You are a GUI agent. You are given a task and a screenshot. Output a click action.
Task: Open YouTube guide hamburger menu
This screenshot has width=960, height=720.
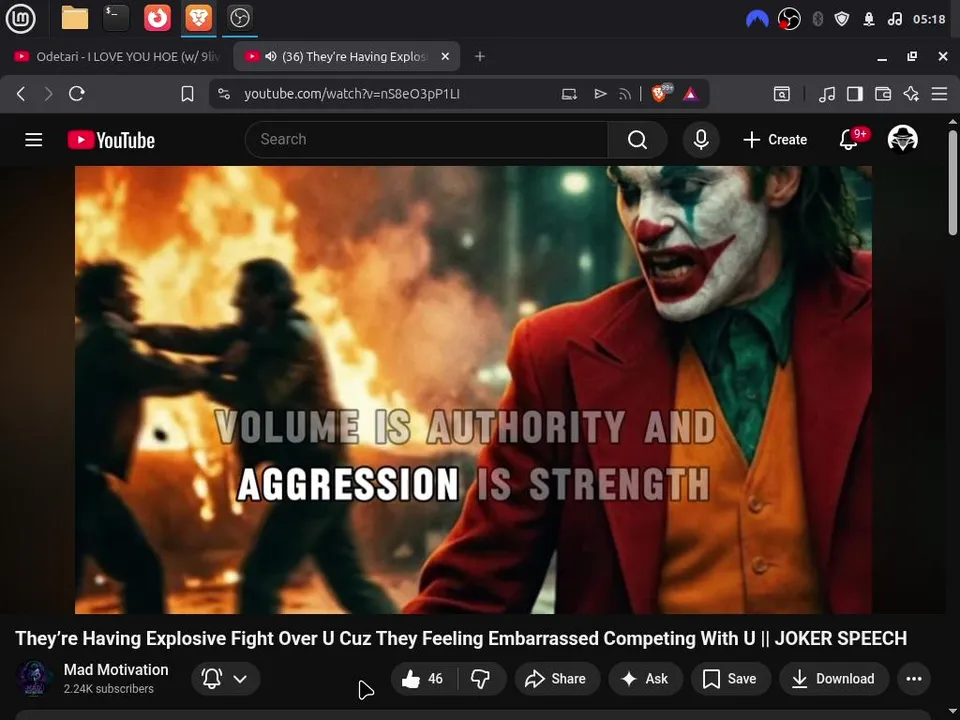(x=34, y=140)
